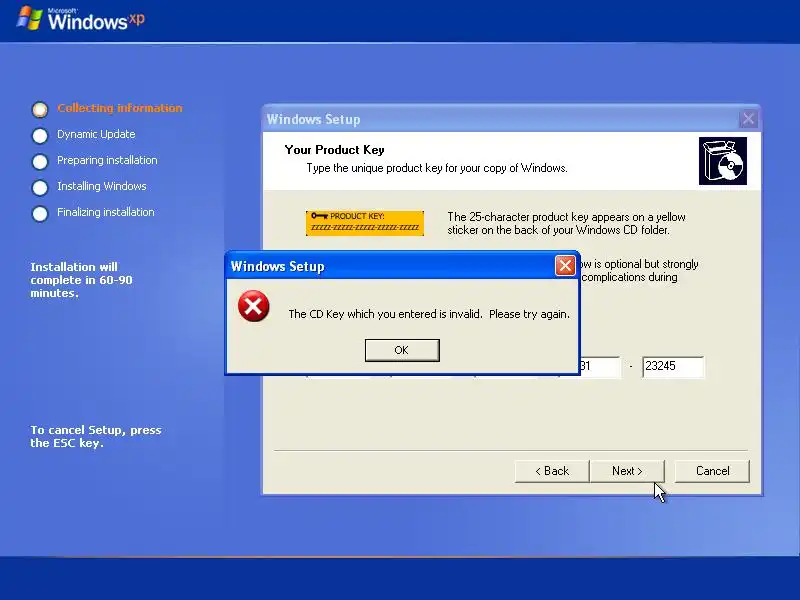The height and width of the screenshot is (600, 800).
Task: Click OK in the invalid CD Key dialog
Action: 402,350
